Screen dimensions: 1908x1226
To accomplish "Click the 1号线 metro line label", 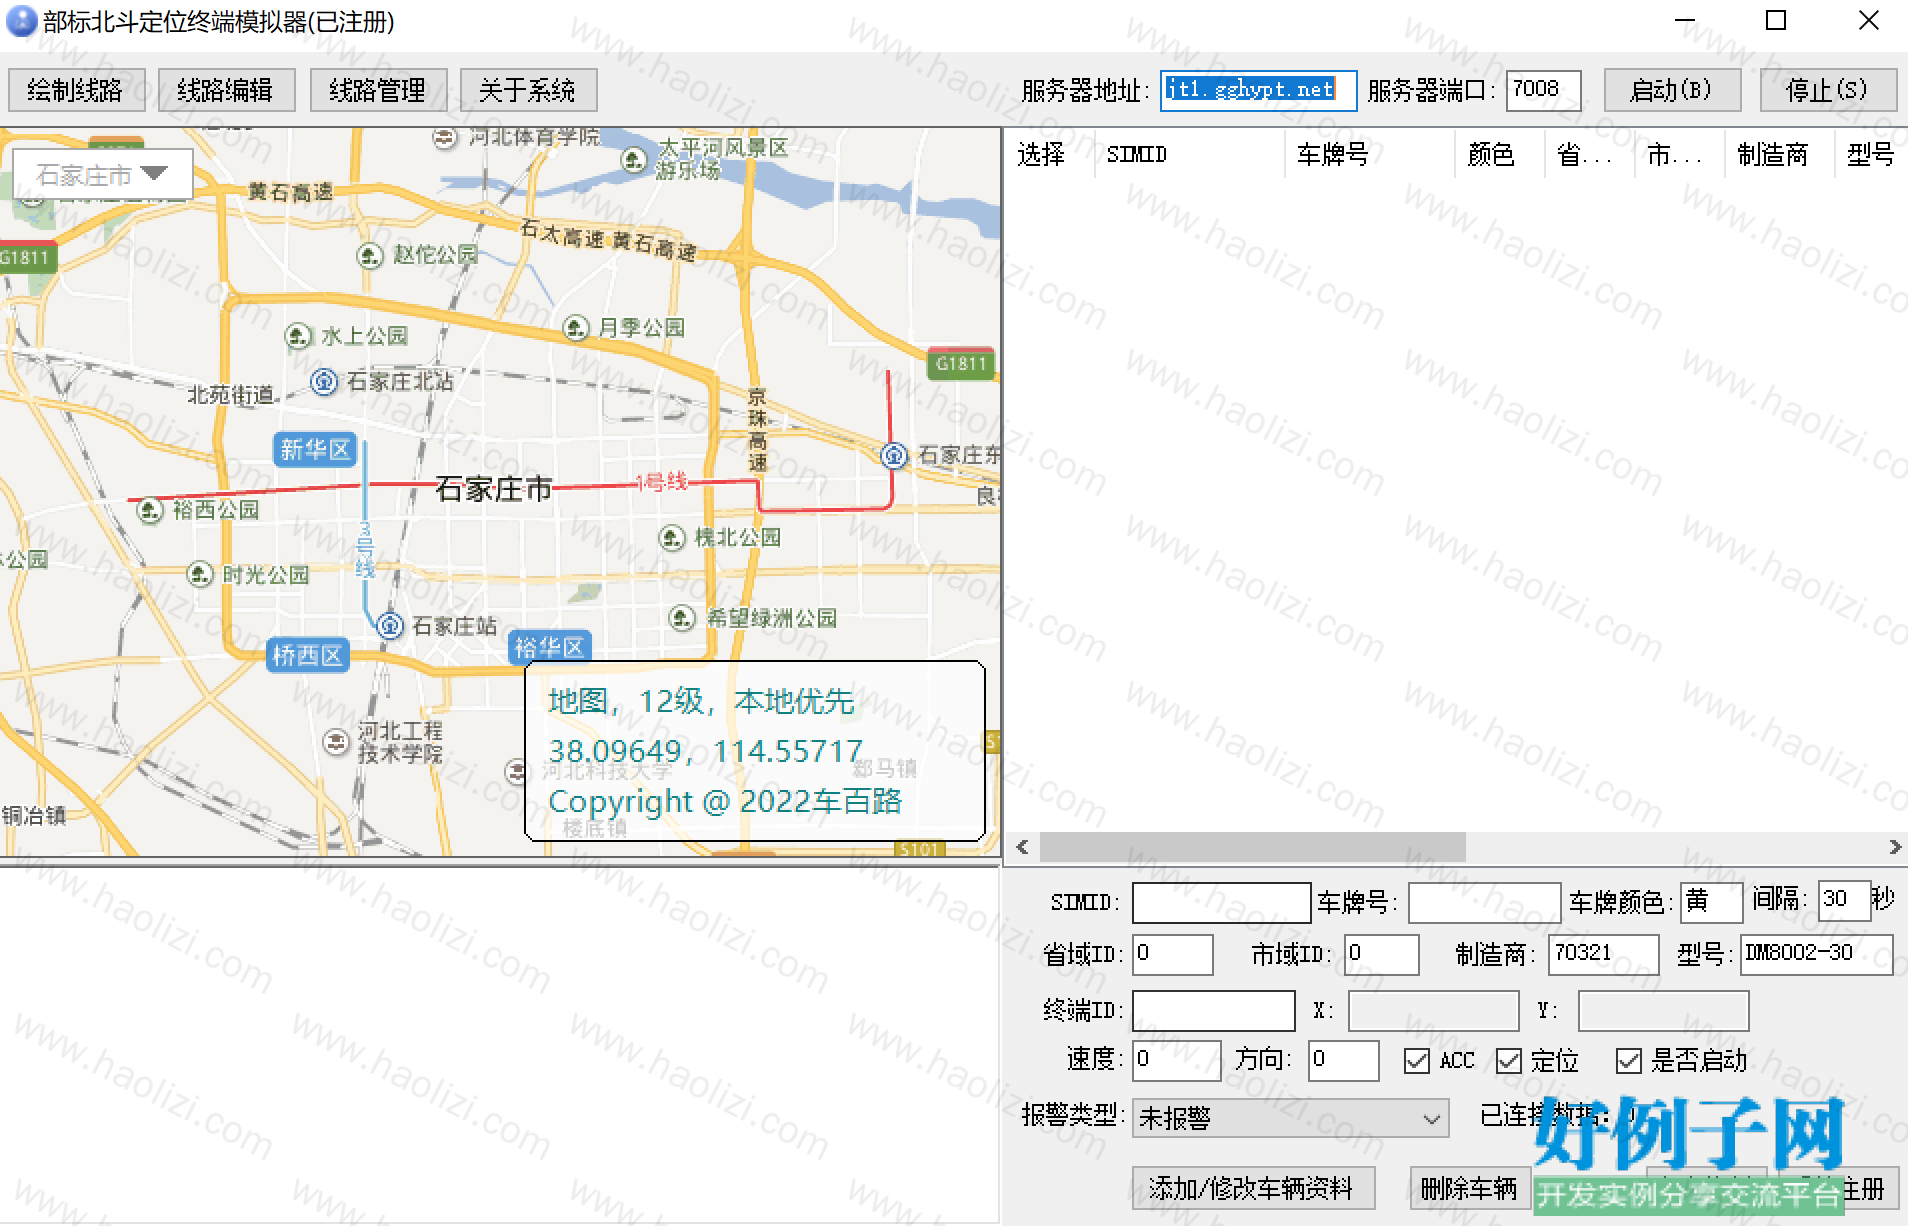I will [x=662, y=483].
